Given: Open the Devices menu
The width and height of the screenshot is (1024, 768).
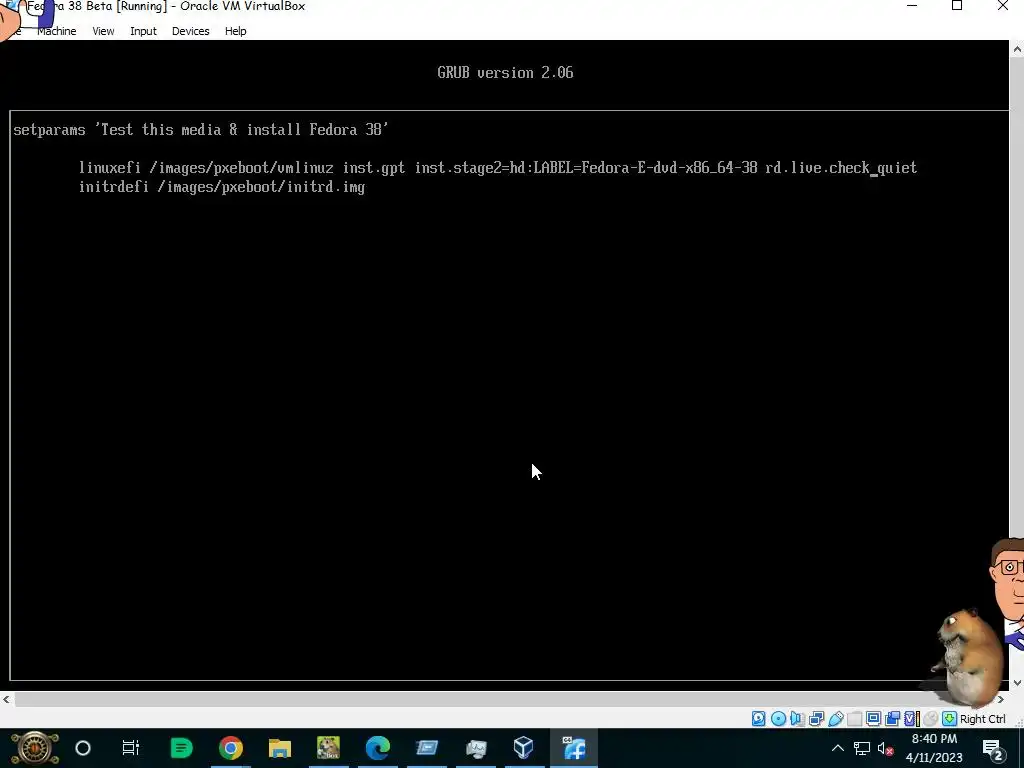Looking at the screenshot, I should [190, 31].
